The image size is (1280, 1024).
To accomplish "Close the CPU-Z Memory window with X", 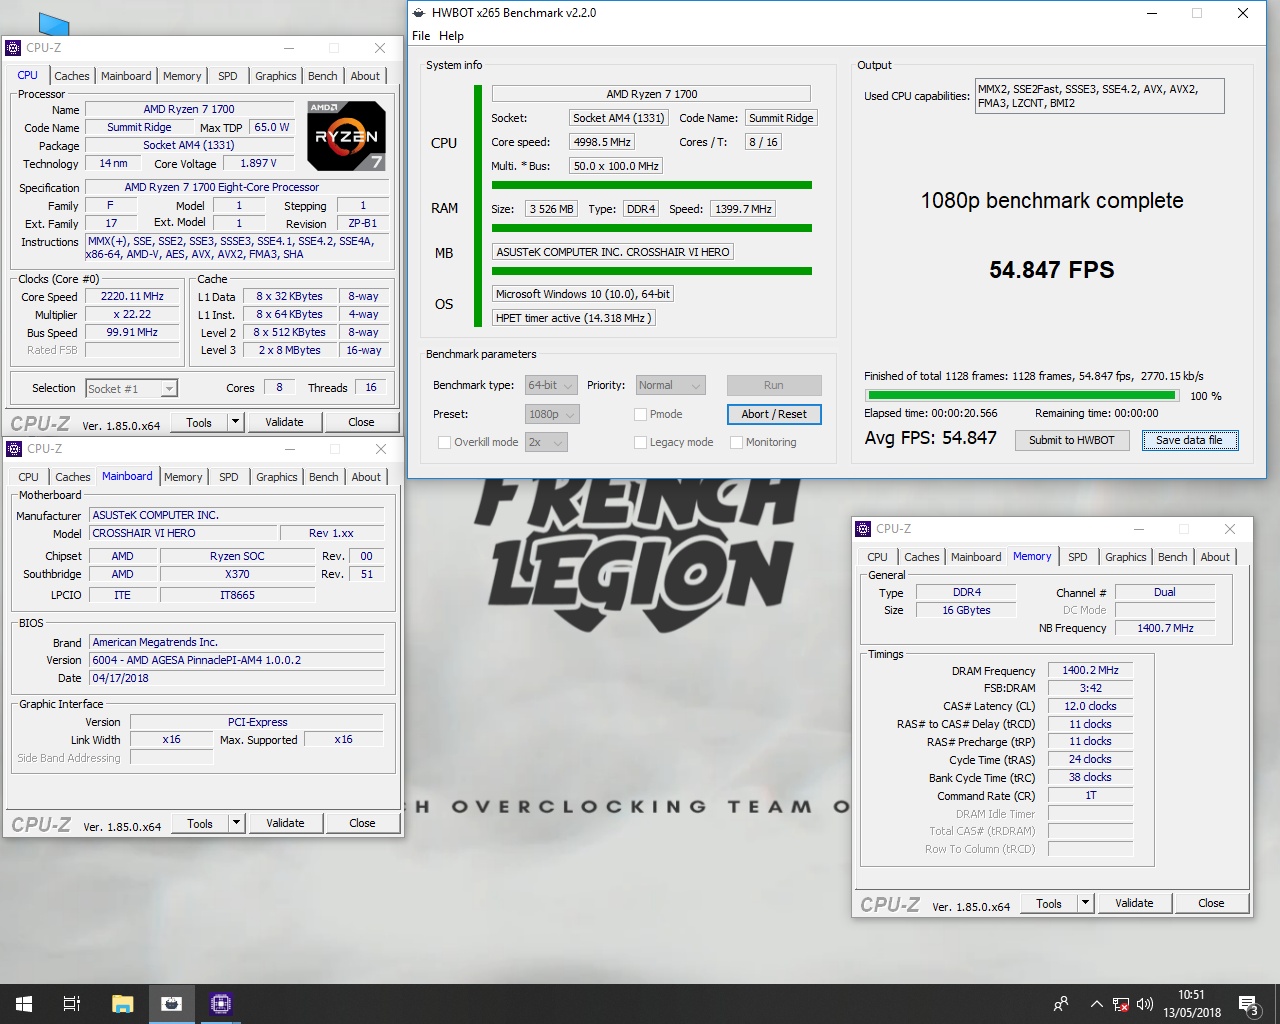I will click(x=1230, y=528).
